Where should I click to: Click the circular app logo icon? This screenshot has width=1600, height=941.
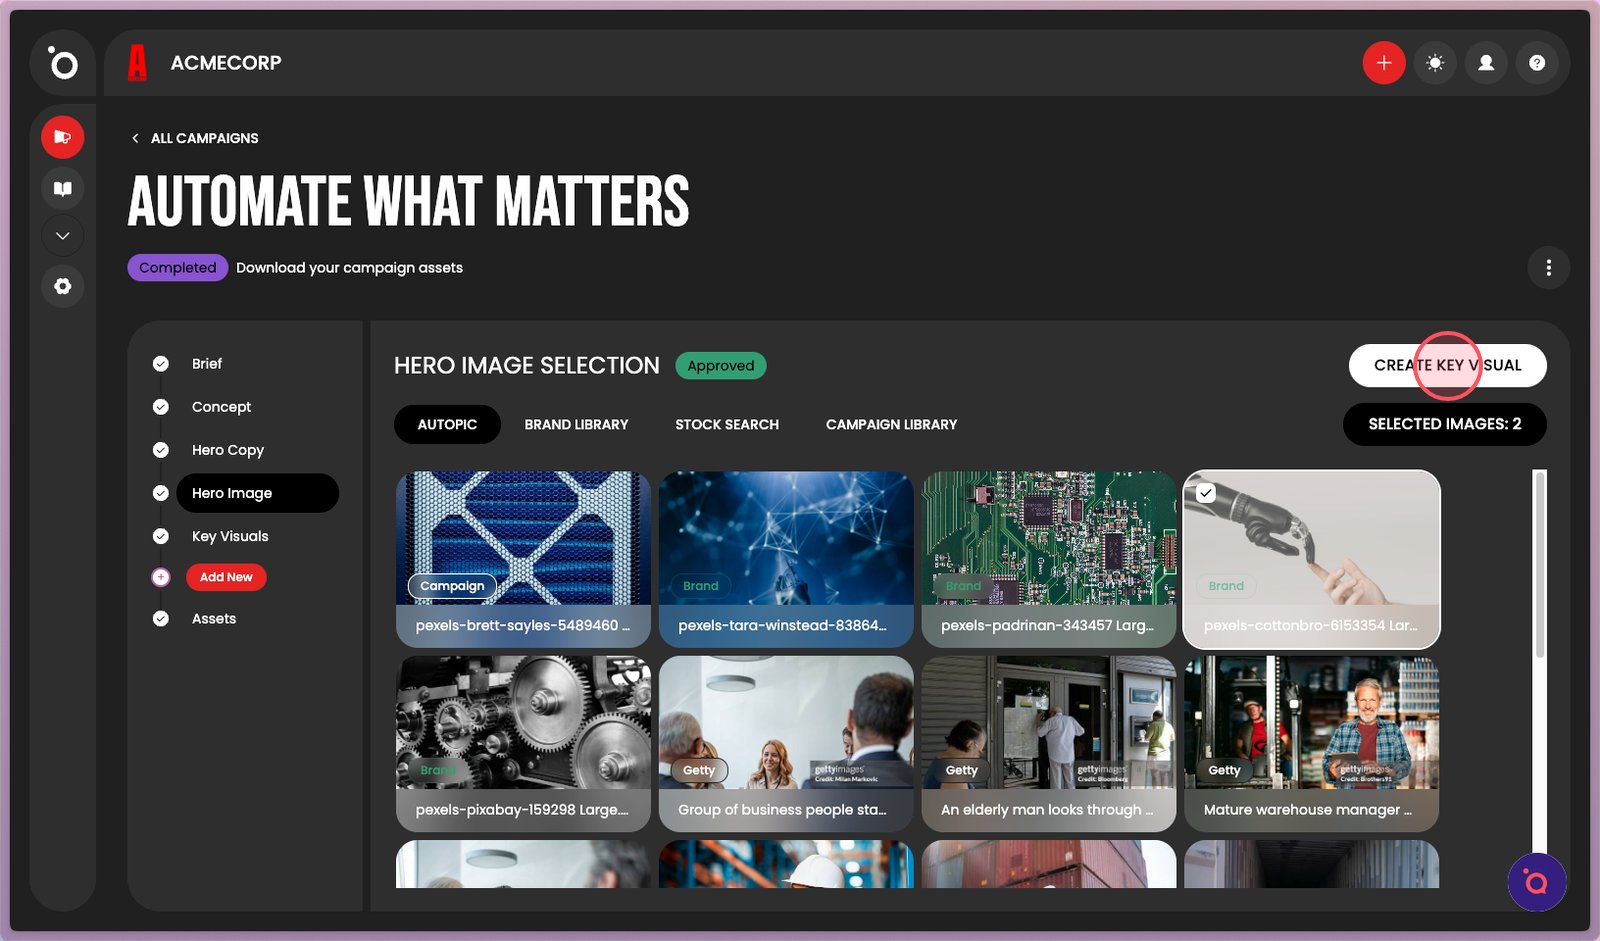pyautogui.click(x=63, y=63)
